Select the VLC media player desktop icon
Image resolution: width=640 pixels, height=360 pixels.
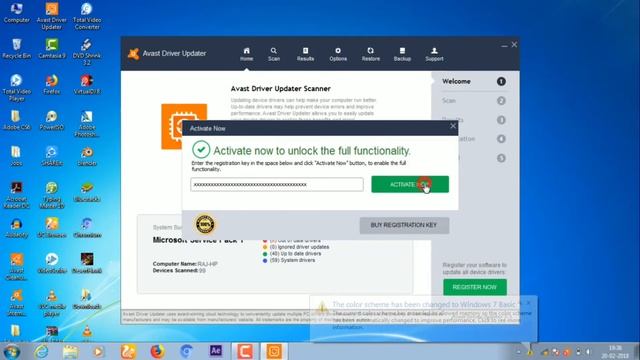51,303
